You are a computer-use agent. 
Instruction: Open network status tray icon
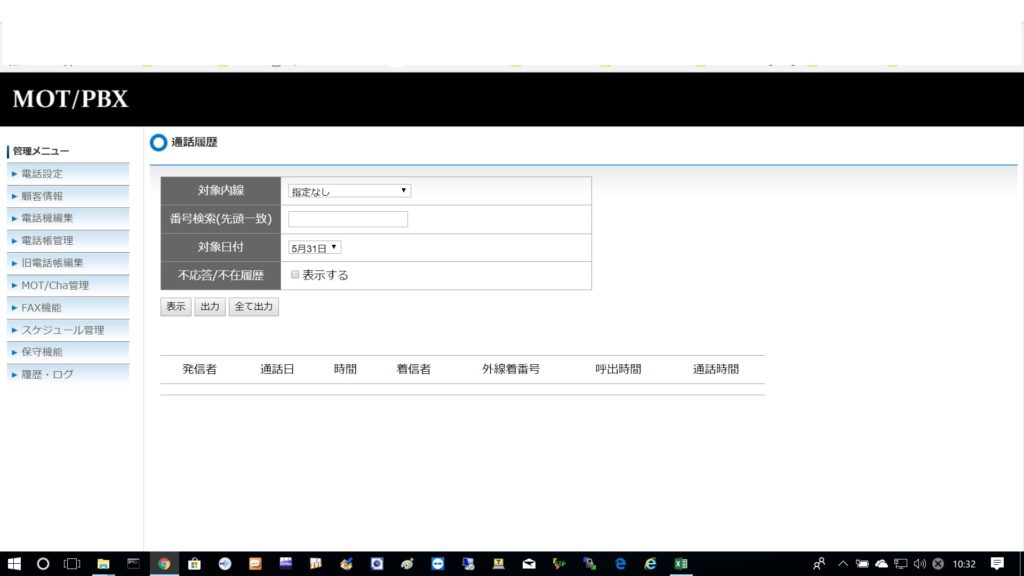point(901,564)
